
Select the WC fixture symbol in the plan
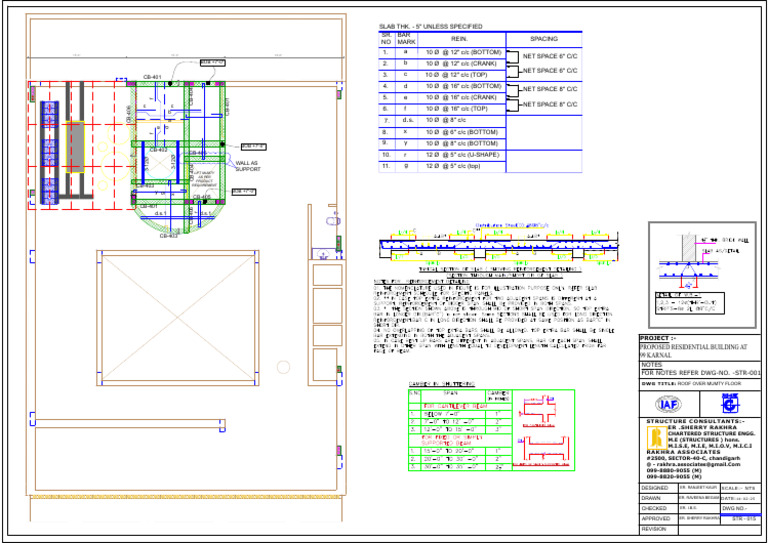click(x=333, y=221)
